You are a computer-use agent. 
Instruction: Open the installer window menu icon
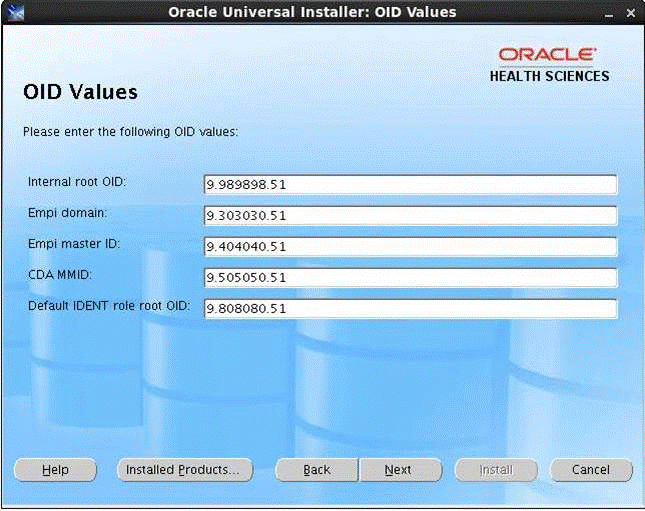point(15,12)
